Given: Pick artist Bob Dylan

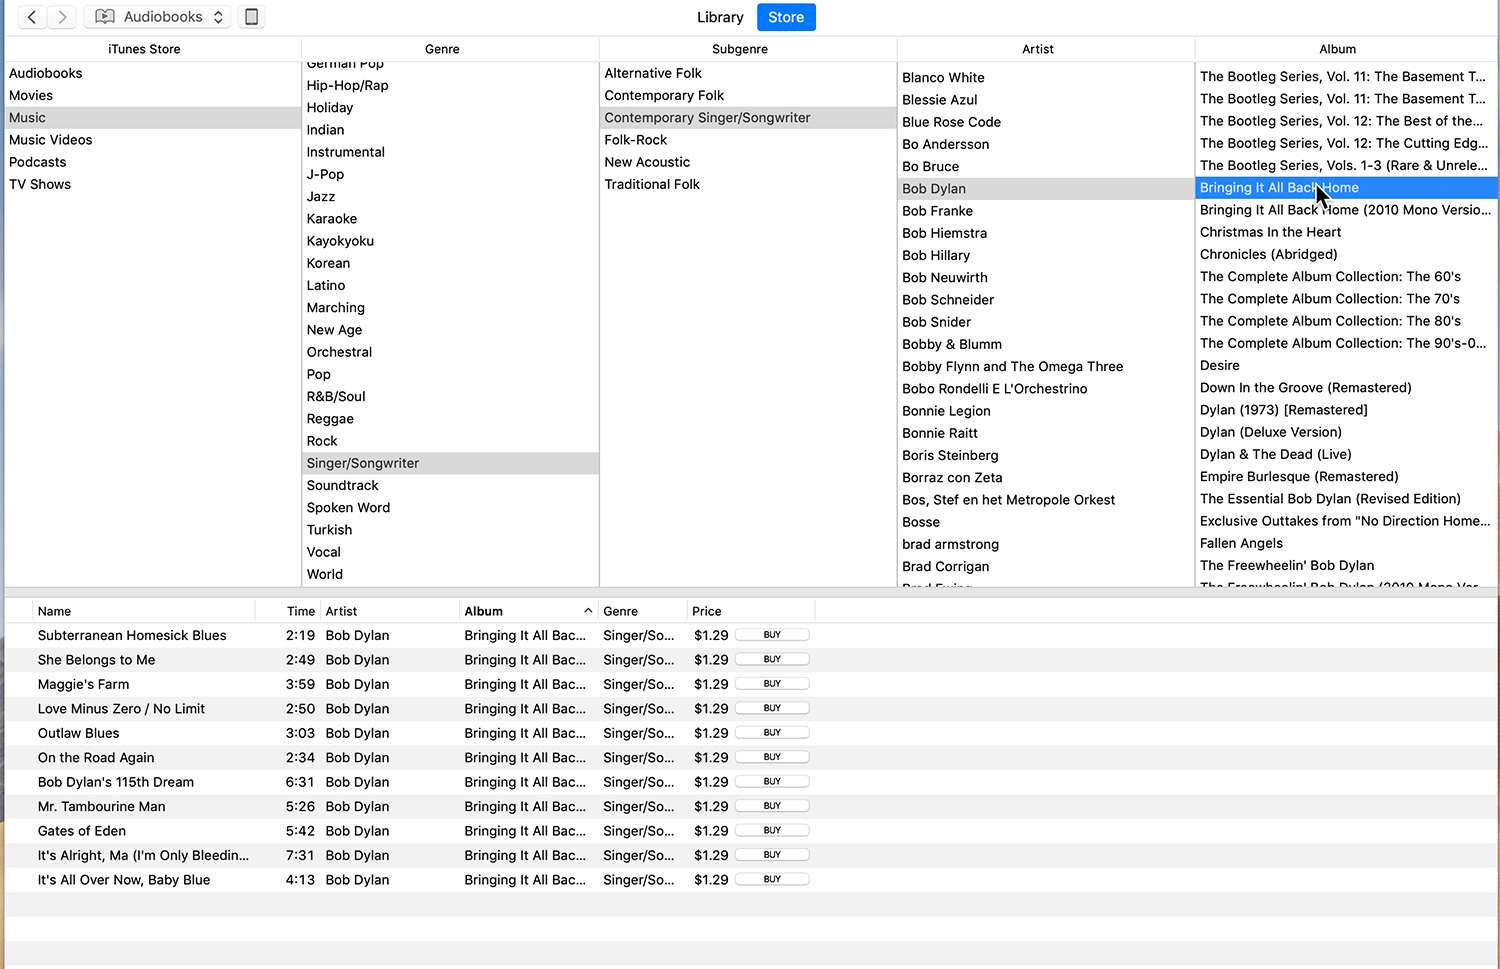Looking at the screenshot, I should [1046, 189].
